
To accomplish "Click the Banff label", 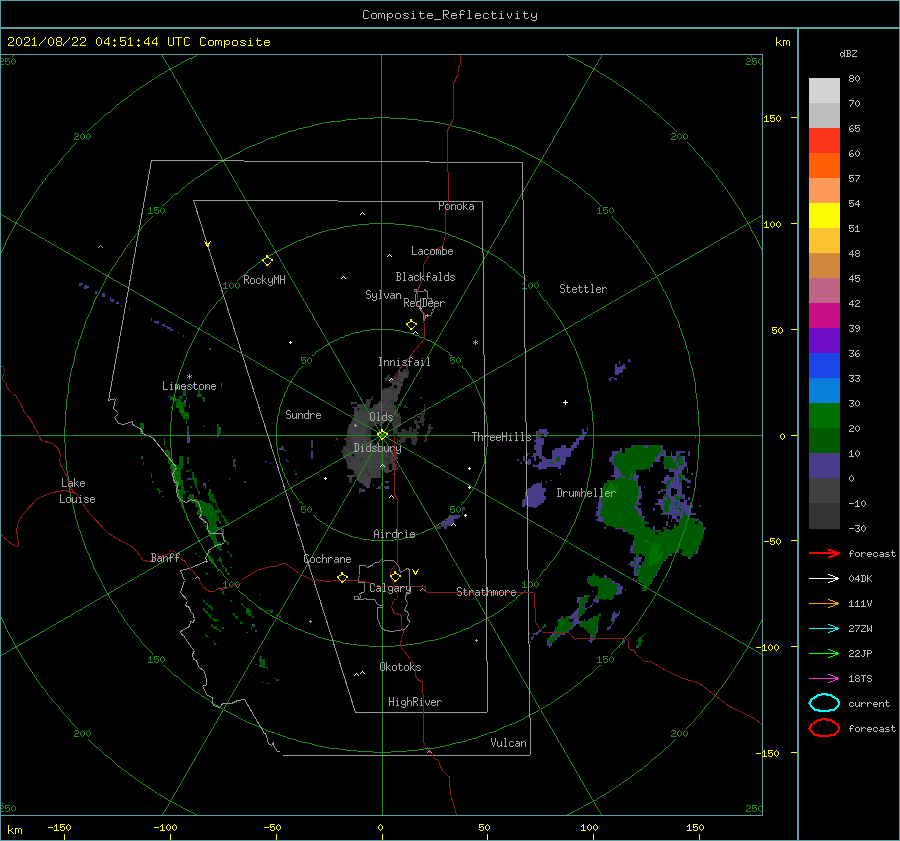I will [x=165, y=557].
